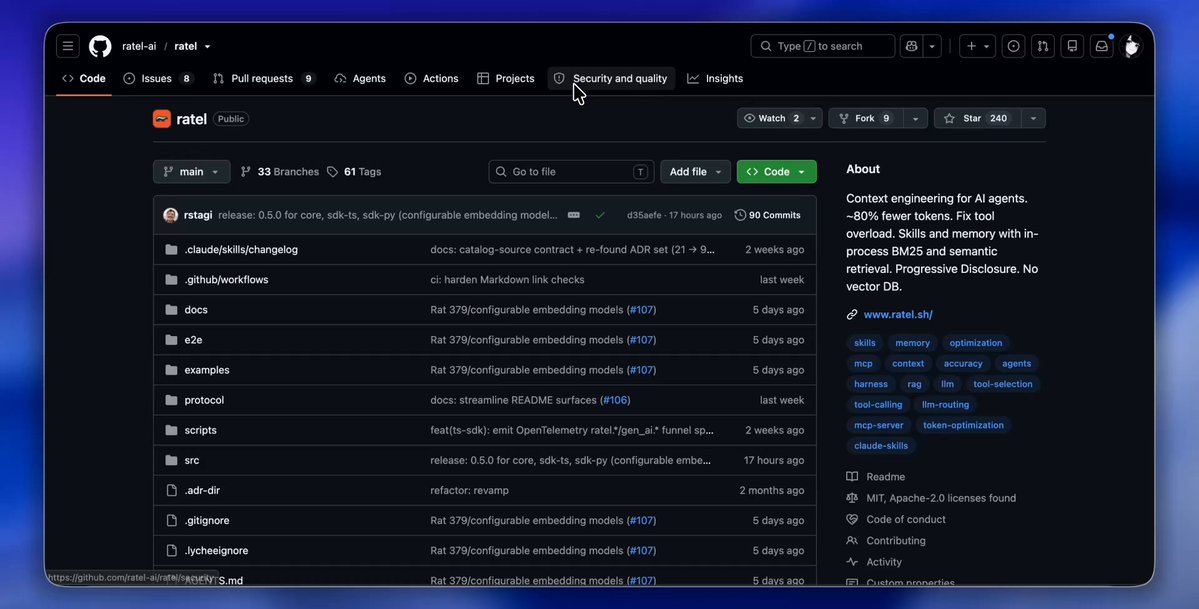The image size is (1199, 609).
Task: Open the user avatar menu
Action: pos(1132,46)
